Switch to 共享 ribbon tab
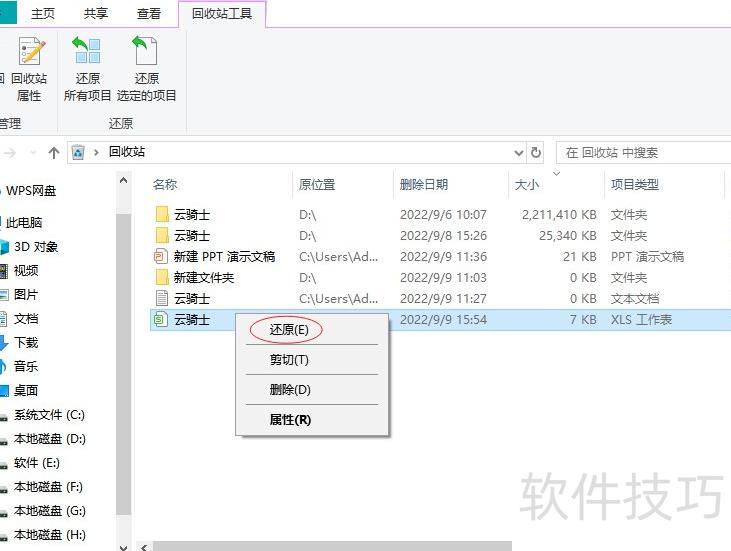Screen dimensions: 731x551 (x=96, y=14)
